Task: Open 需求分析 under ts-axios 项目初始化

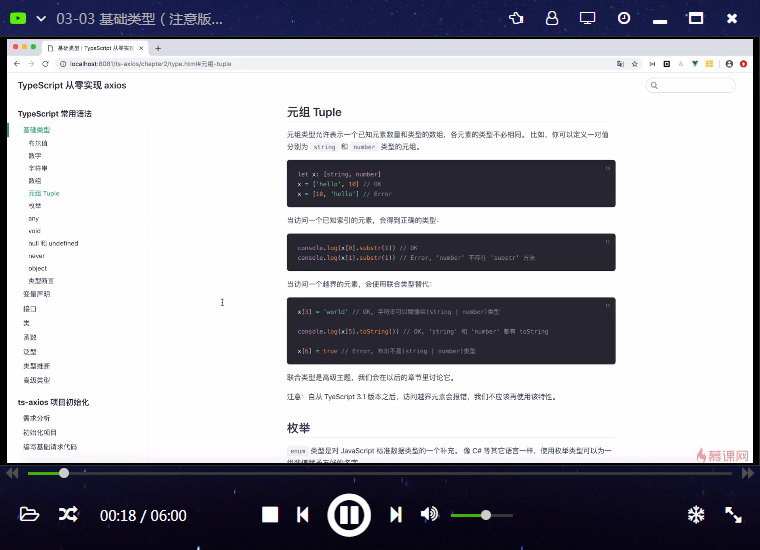Action: point(36,418)
